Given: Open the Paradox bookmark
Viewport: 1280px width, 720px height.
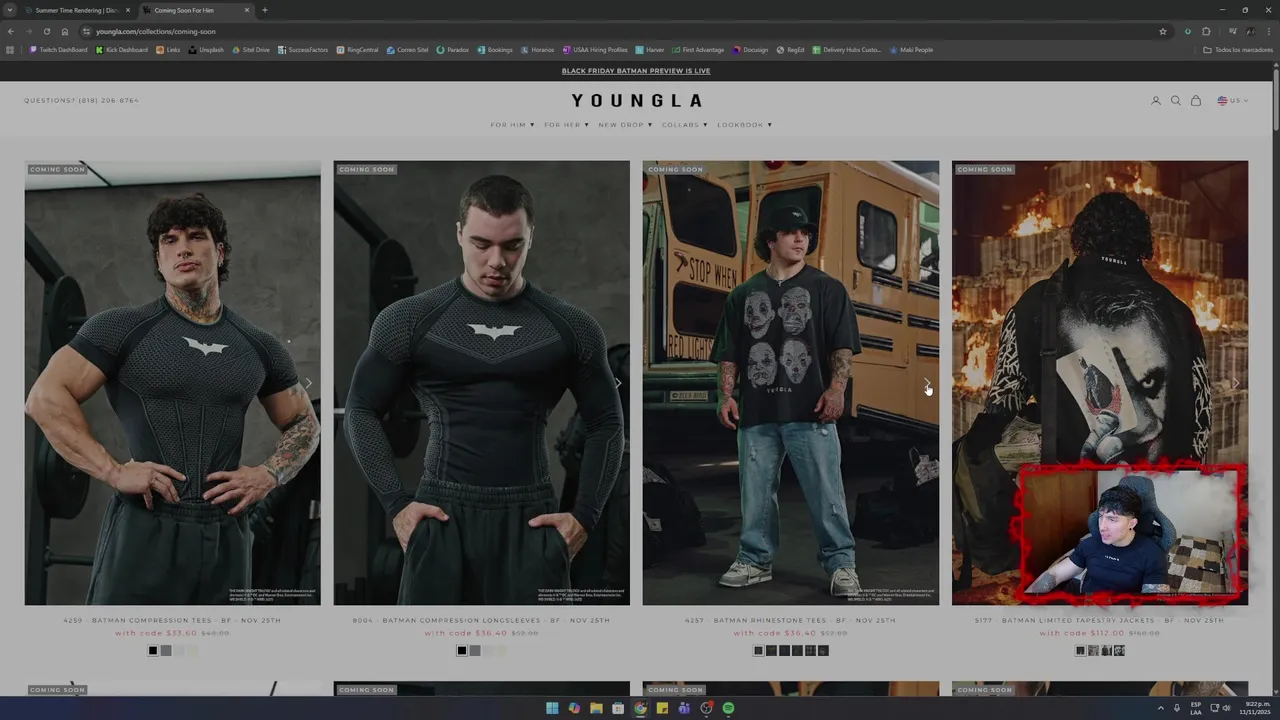Looking at the screenshot, I should coord(453,49).
